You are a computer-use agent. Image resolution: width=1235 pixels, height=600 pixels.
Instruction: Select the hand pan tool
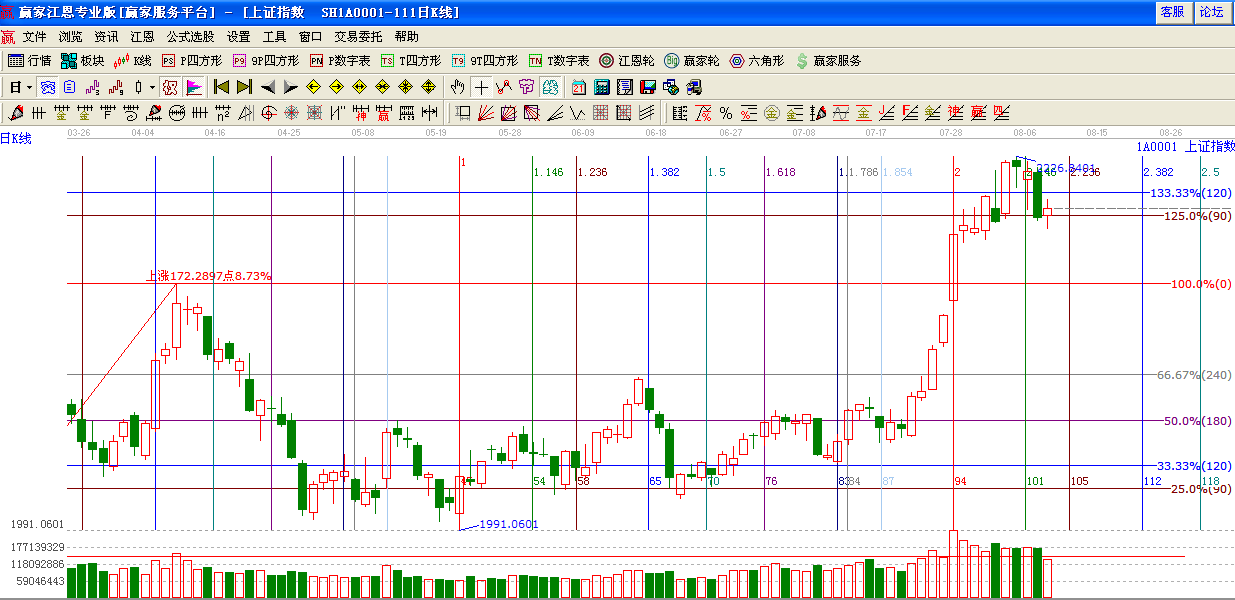point(458,87)
